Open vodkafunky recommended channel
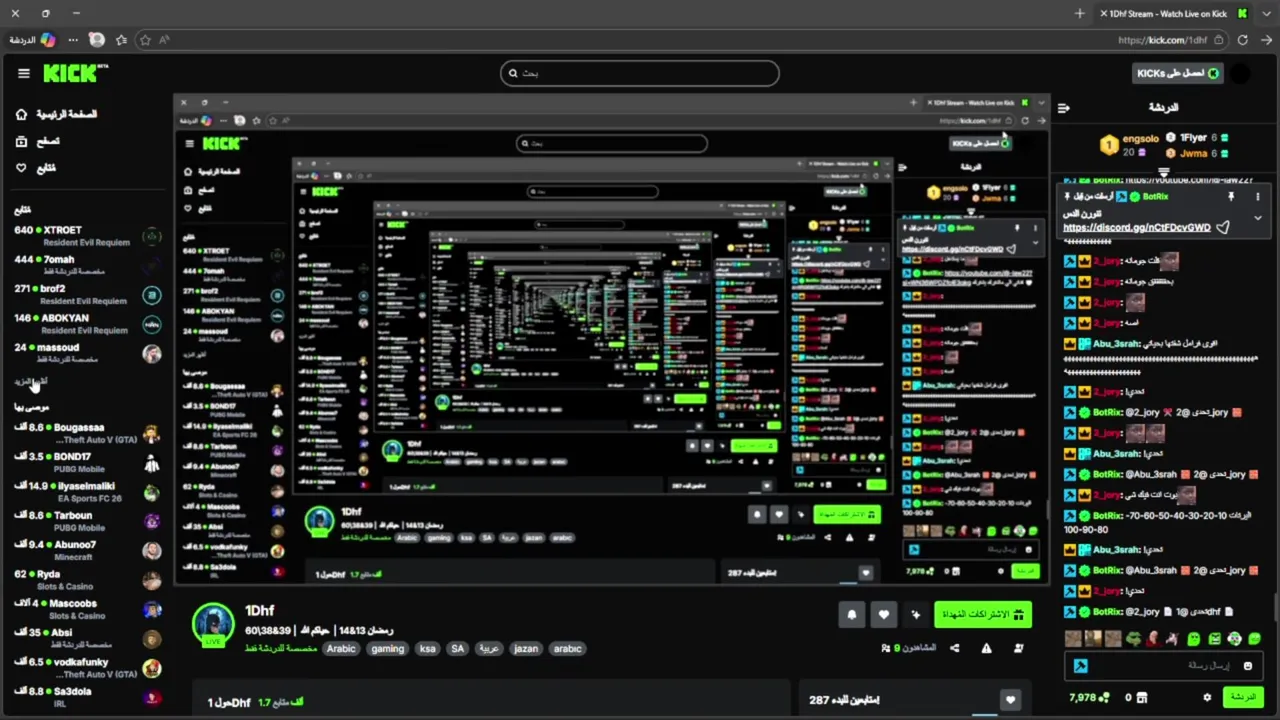 coord(87,667)
